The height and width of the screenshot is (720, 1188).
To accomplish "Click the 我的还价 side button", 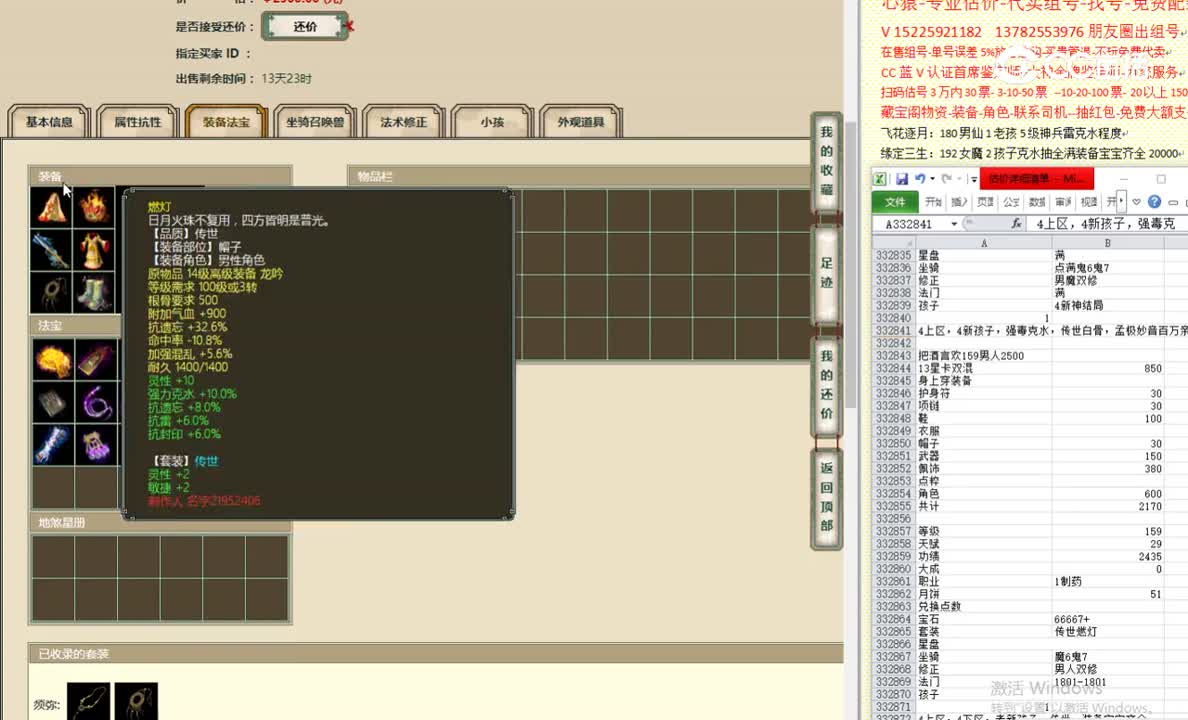I will (826, 385).
